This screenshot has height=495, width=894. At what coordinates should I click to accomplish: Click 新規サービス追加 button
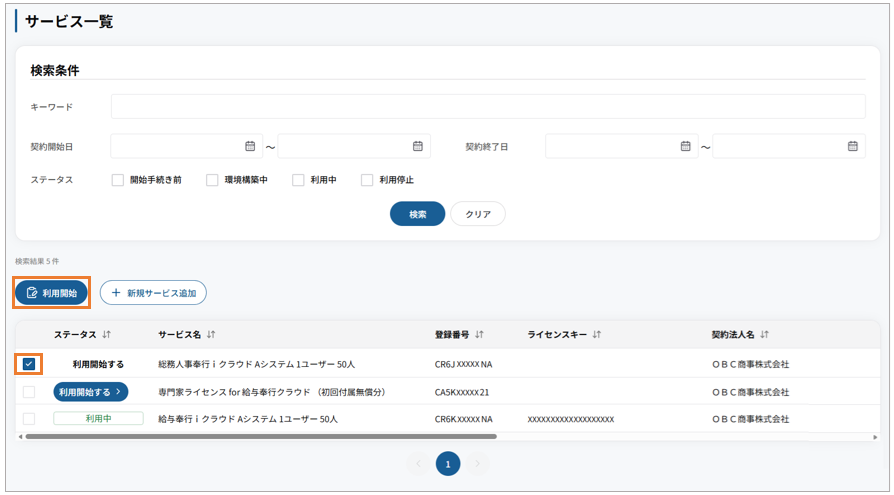coord(153,293)
